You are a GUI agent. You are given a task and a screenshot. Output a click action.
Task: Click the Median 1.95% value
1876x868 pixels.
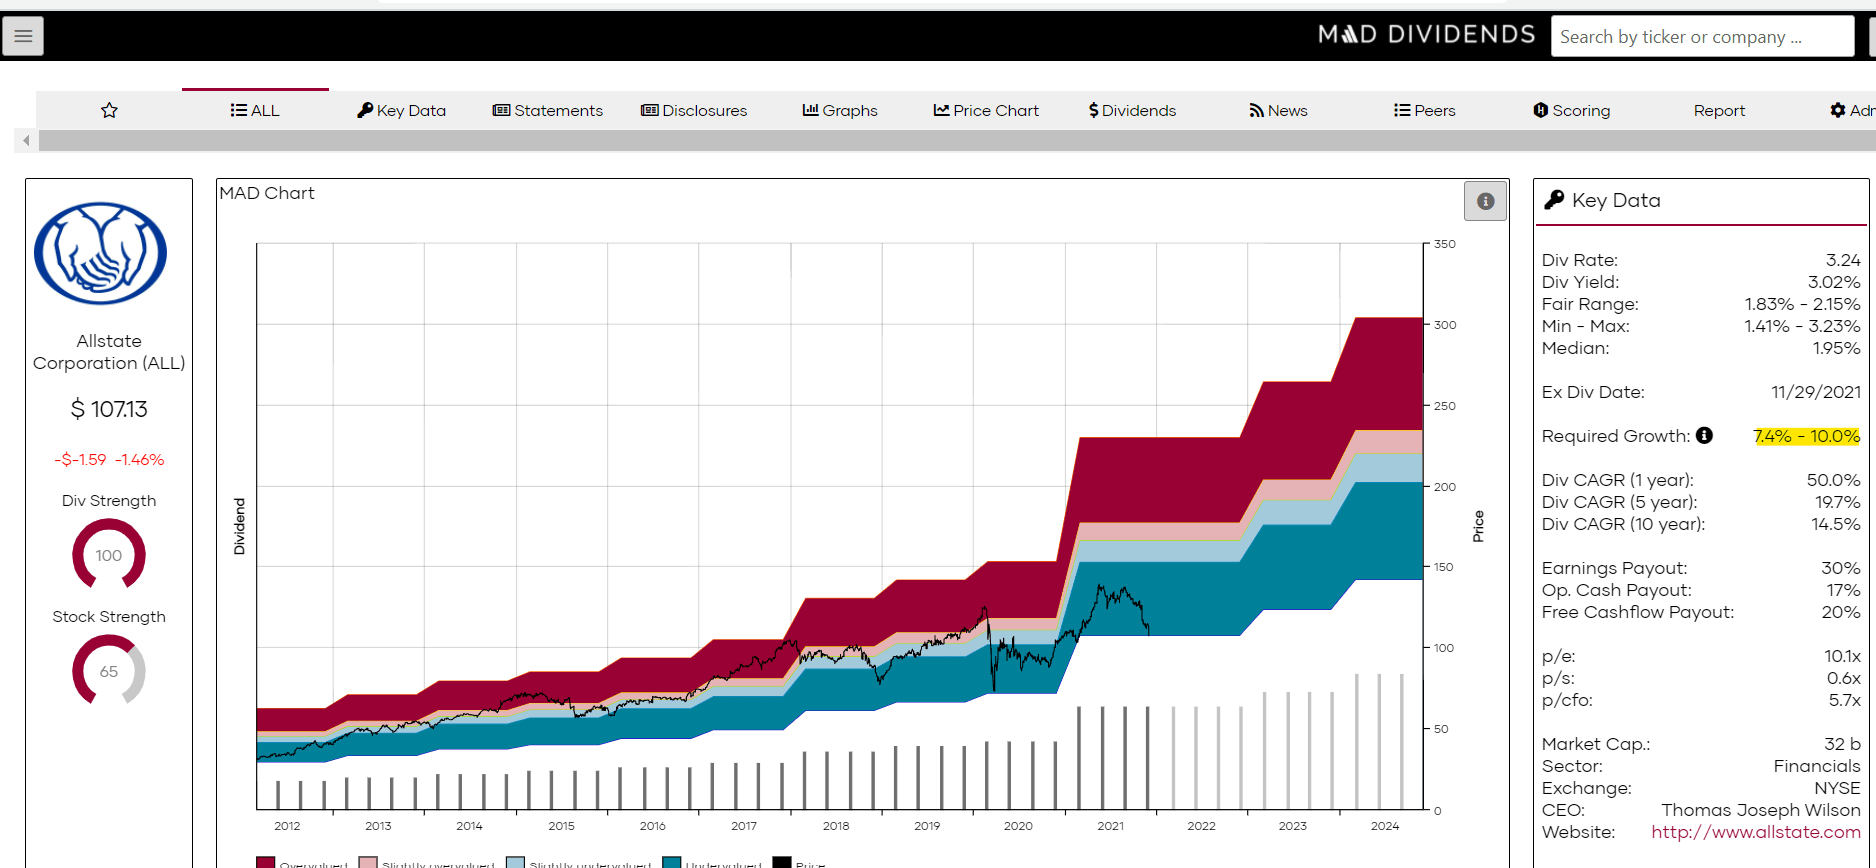(x=1837, y=348)
